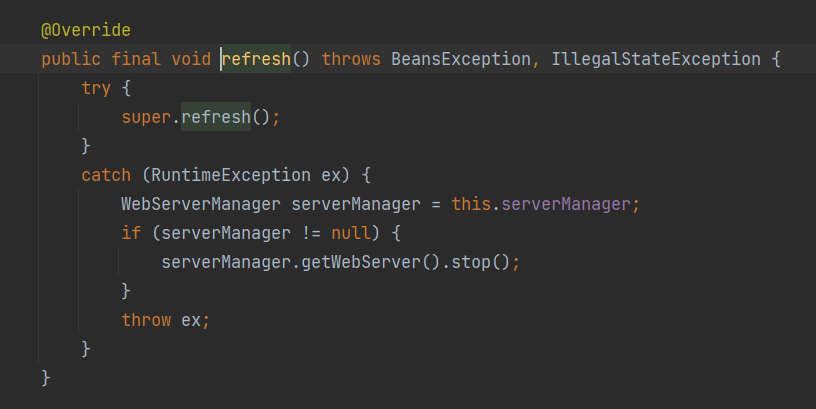The width and height of the screenshot is (816, 409).
Task: Click IllegalStateException in the throws clause
Action: coord(656,59)
